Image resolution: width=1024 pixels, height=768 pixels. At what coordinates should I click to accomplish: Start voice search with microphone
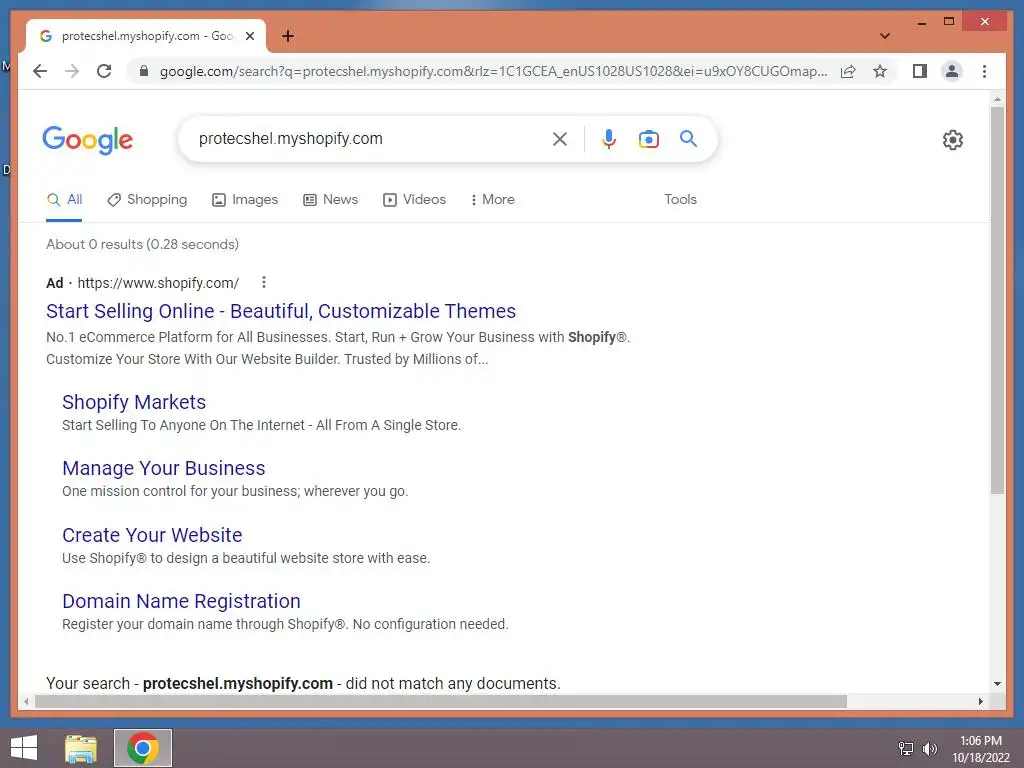(x=608, y=138)
